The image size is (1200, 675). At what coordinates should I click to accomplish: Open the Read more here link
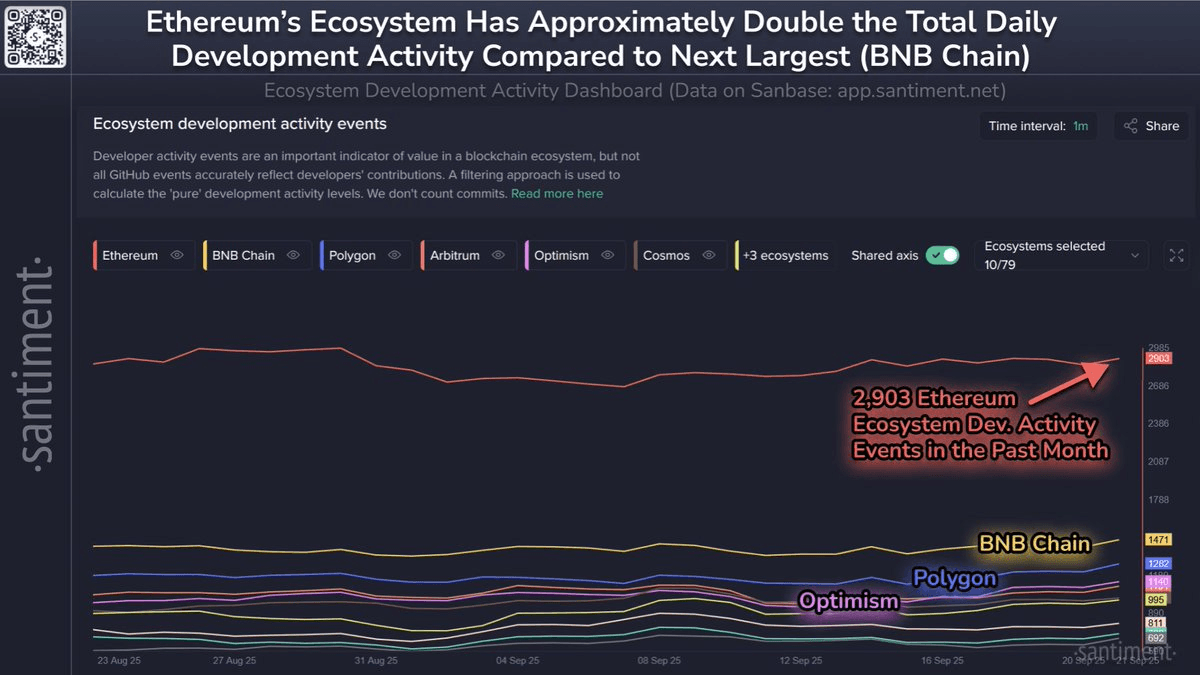pyautogui.click(x=557, y=194)
